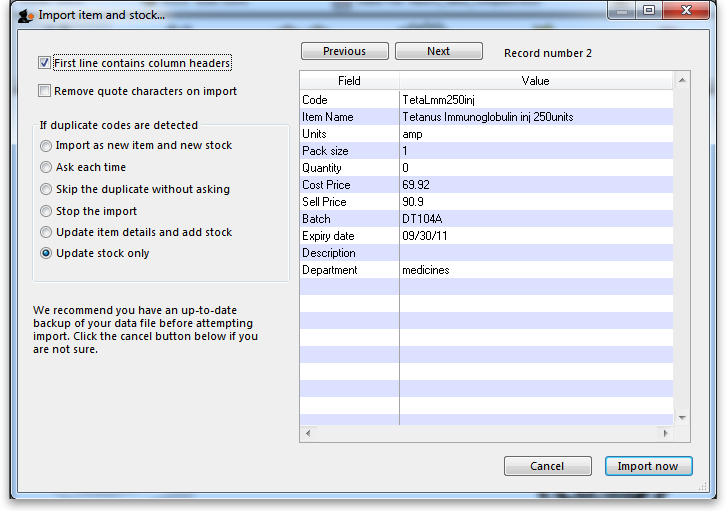Viewport: 726px width, 511px height.
Task: Select the Update stock only radio button
Action: (47, 254)
